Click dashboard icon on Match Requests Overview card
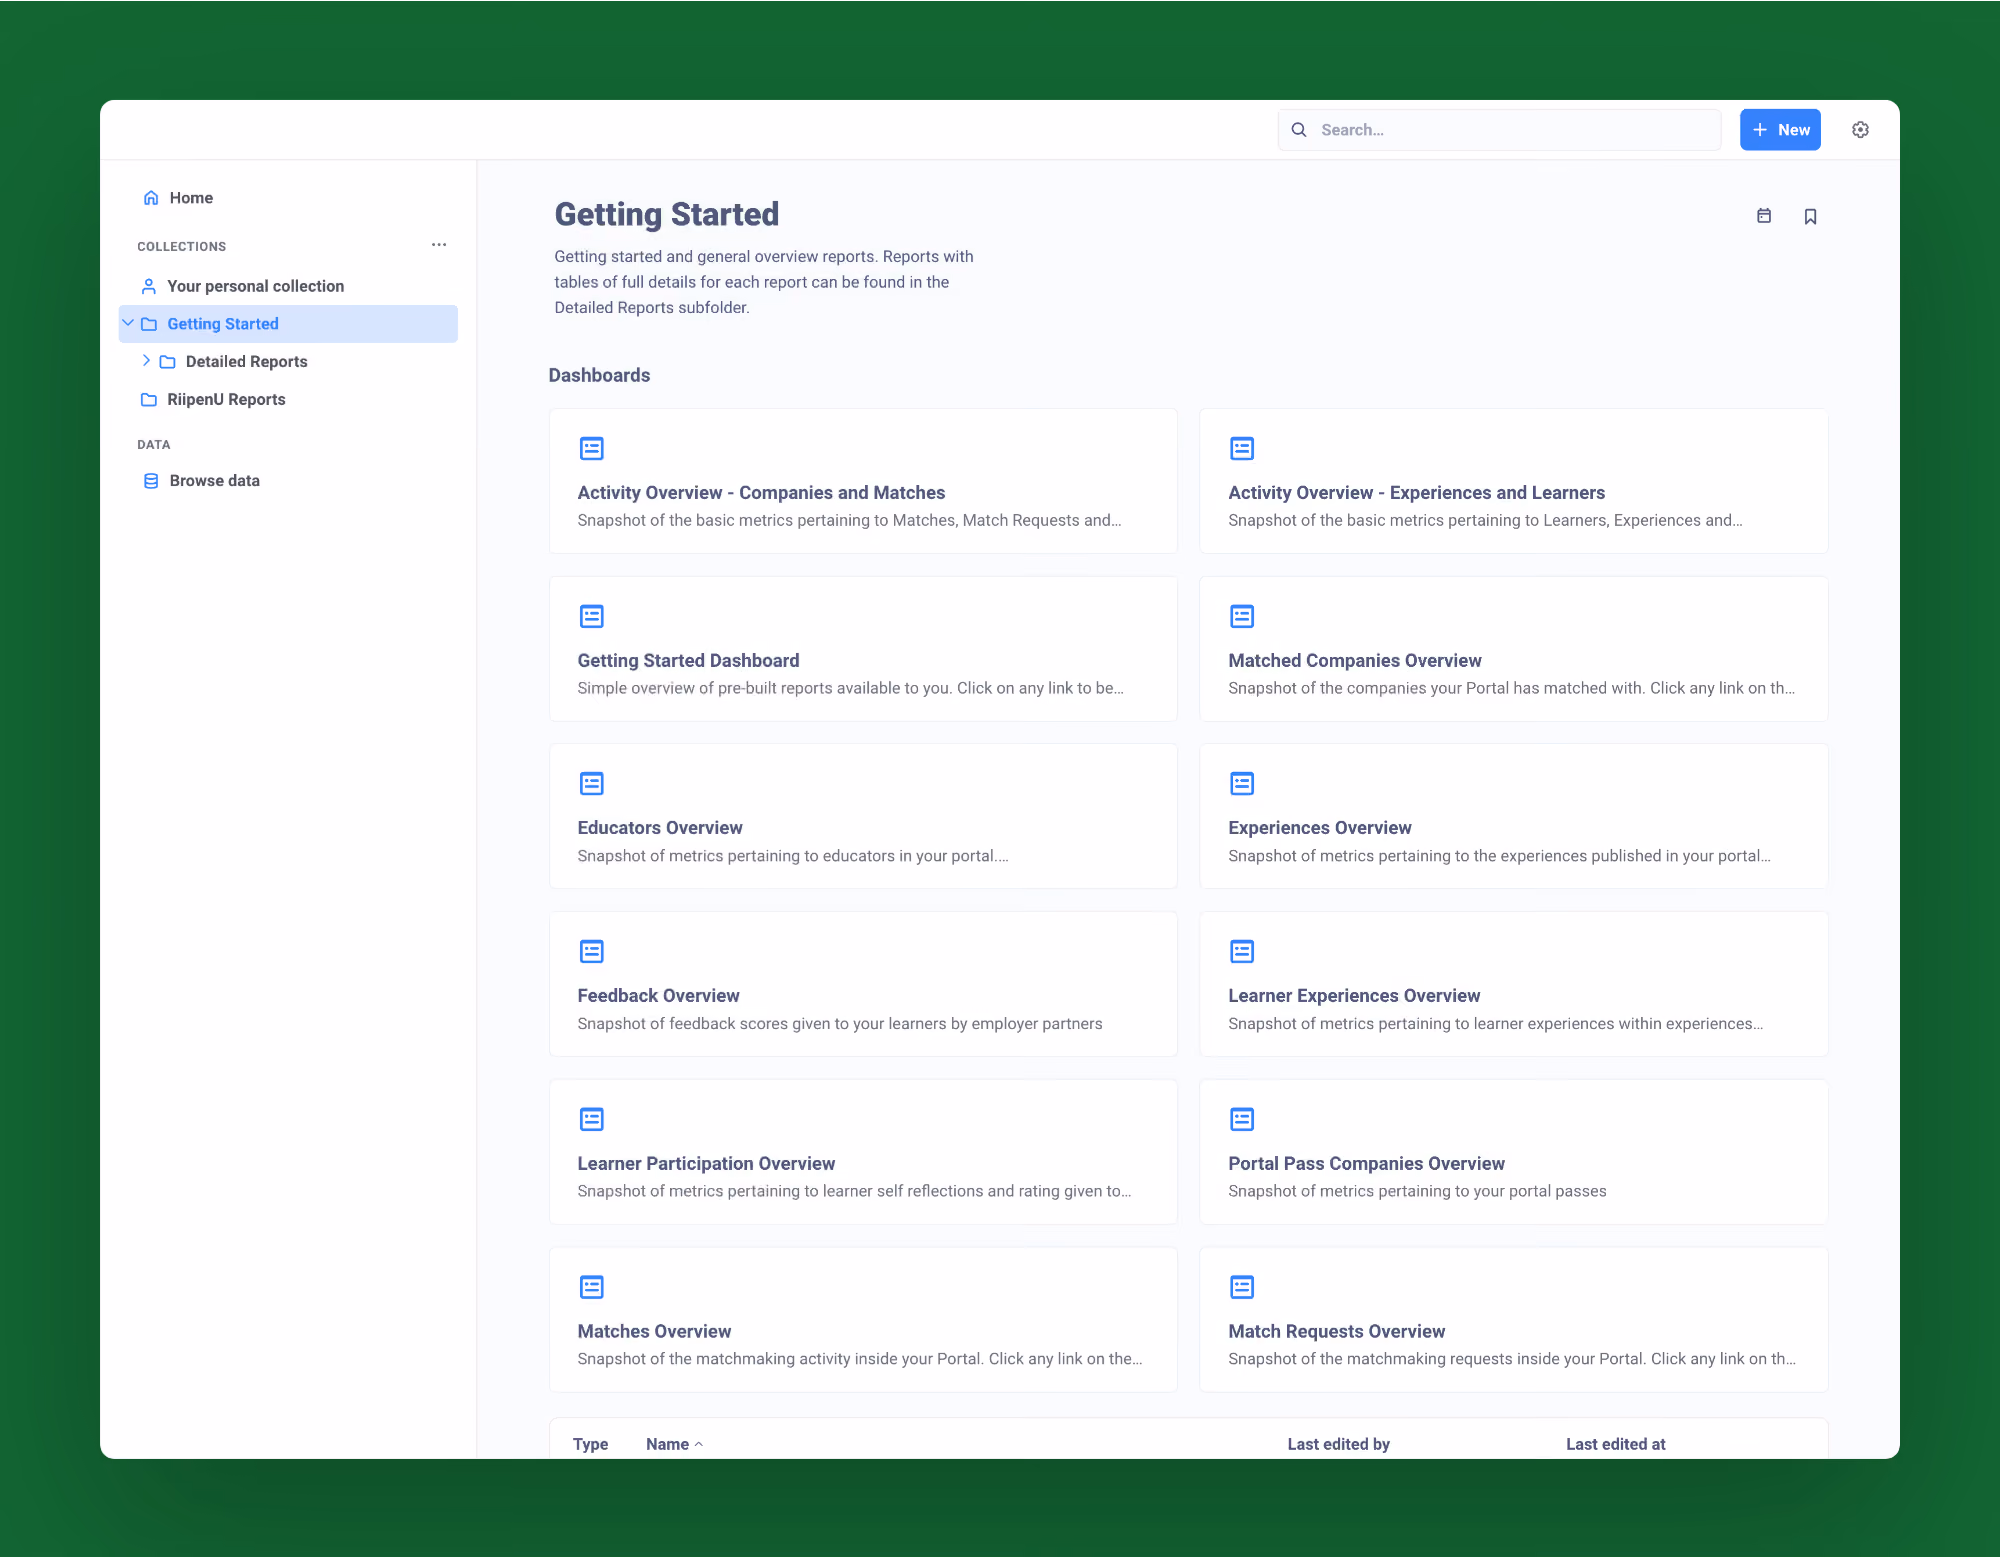This screenshot has height=1558, width=2000. pos(1242,1287)
